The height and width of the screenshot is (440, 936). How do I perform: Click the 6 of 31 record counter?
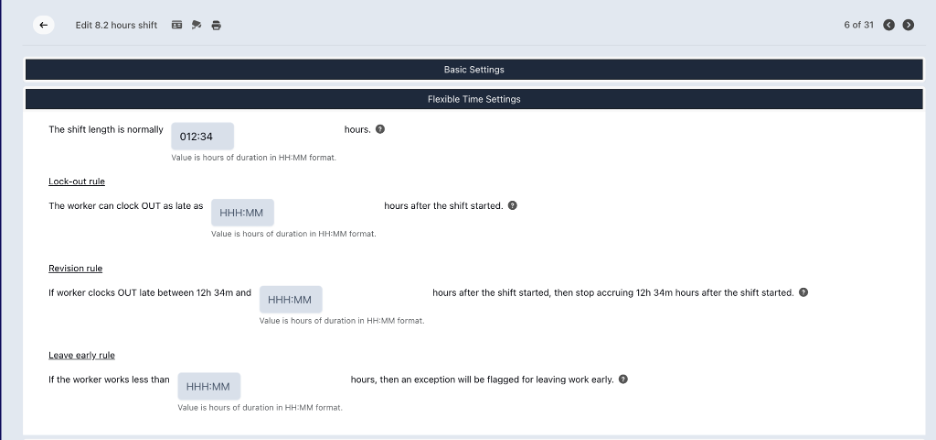point(858,25)
